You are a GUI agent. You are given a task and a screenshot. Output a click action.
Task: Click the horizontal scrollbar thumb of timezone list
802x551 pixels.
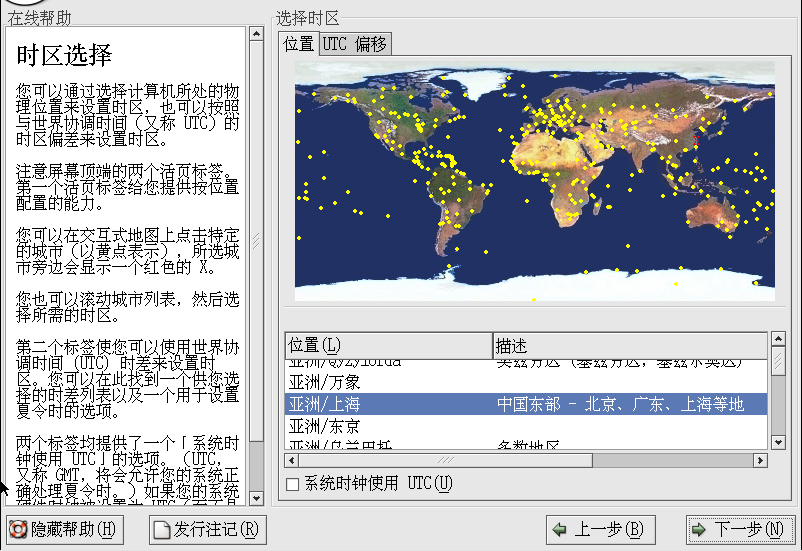coord(445,460)
